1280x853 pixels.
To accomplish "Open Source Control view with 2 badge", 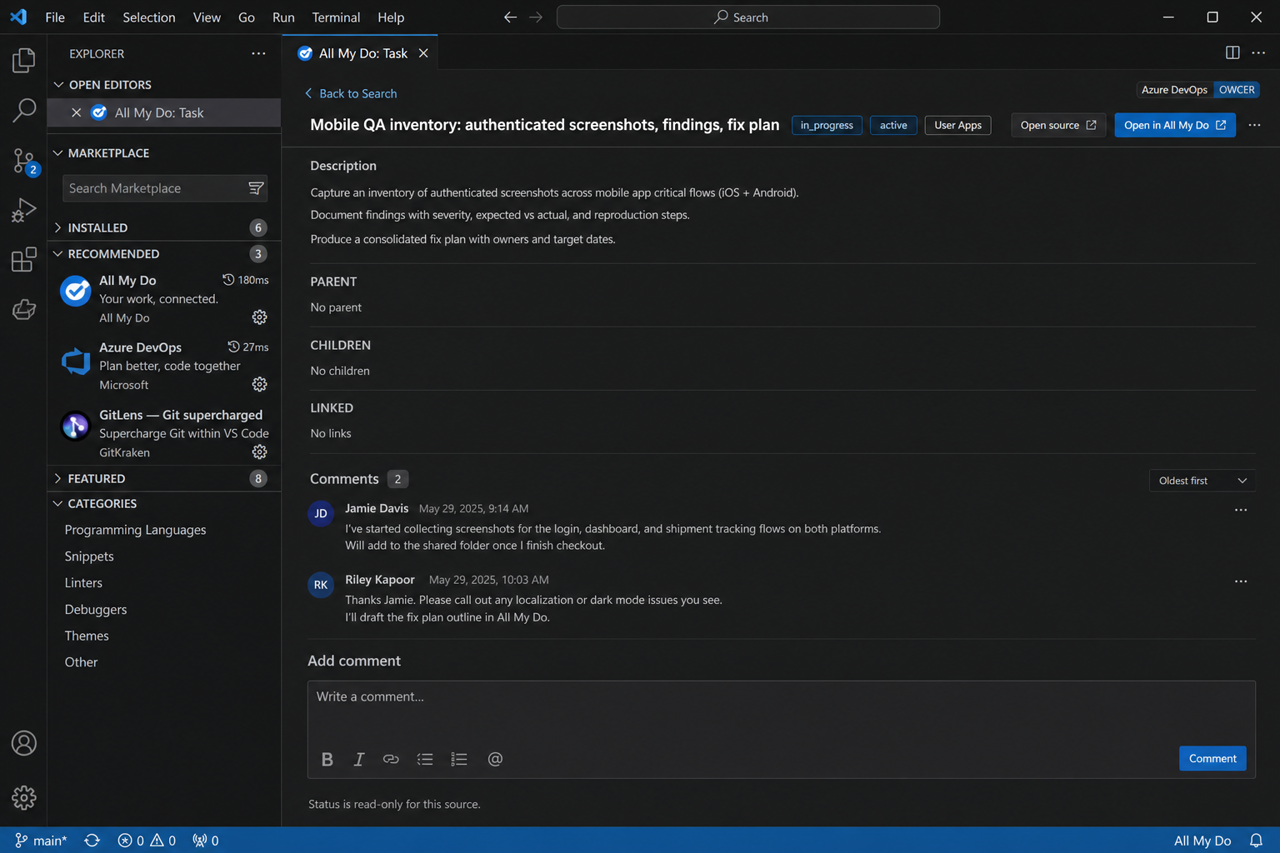I will 24,160.
